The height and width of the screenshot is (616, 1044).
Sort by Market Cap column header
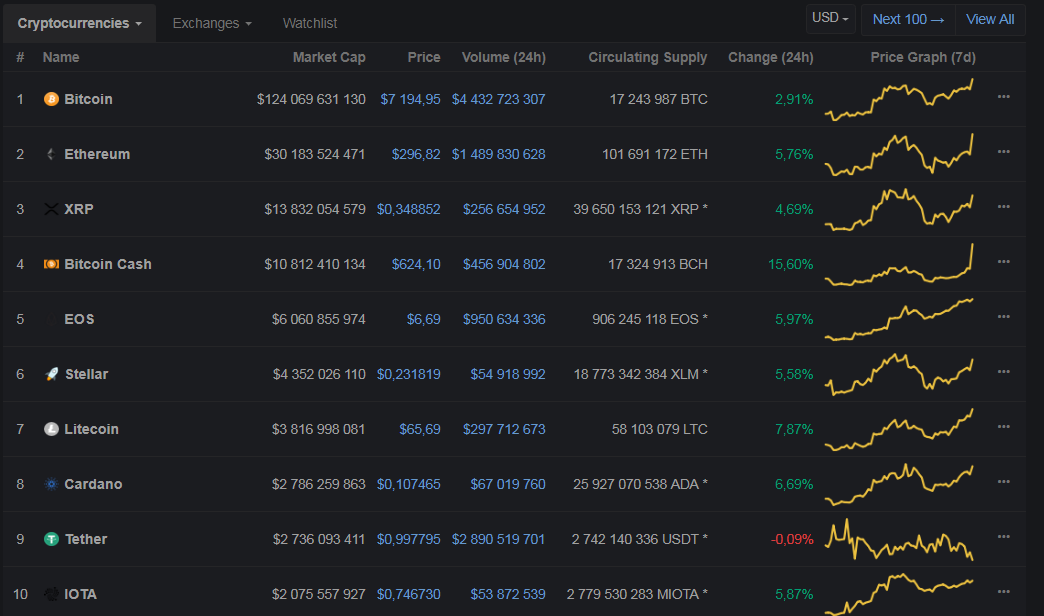click(x=329, y=57)
